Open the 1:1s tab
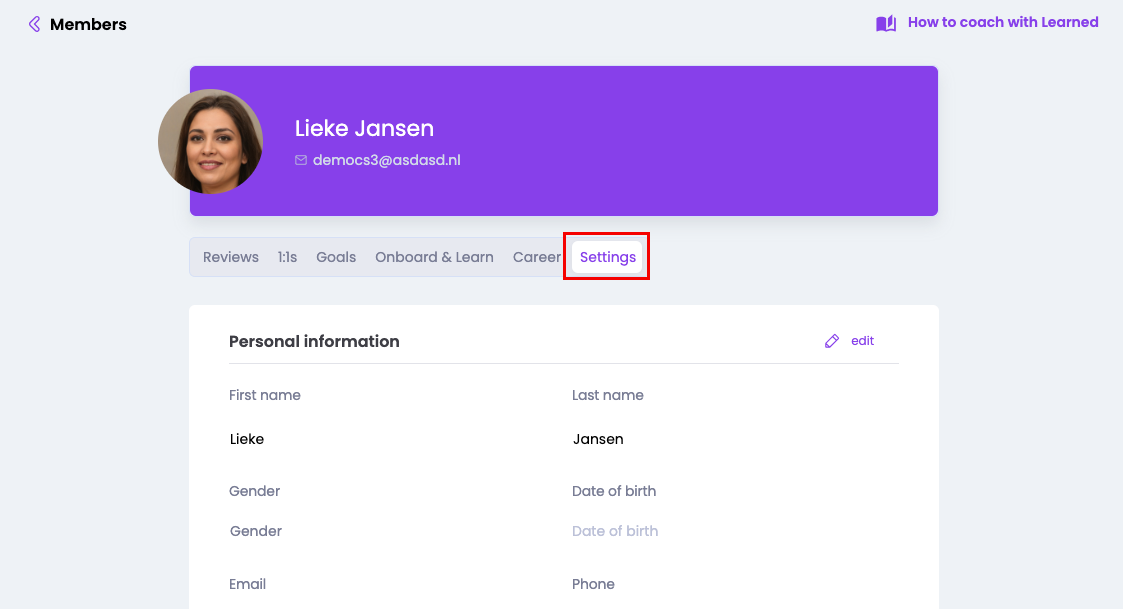The width and height of the screenshot is (1123, 609). (x=287, y=257)
